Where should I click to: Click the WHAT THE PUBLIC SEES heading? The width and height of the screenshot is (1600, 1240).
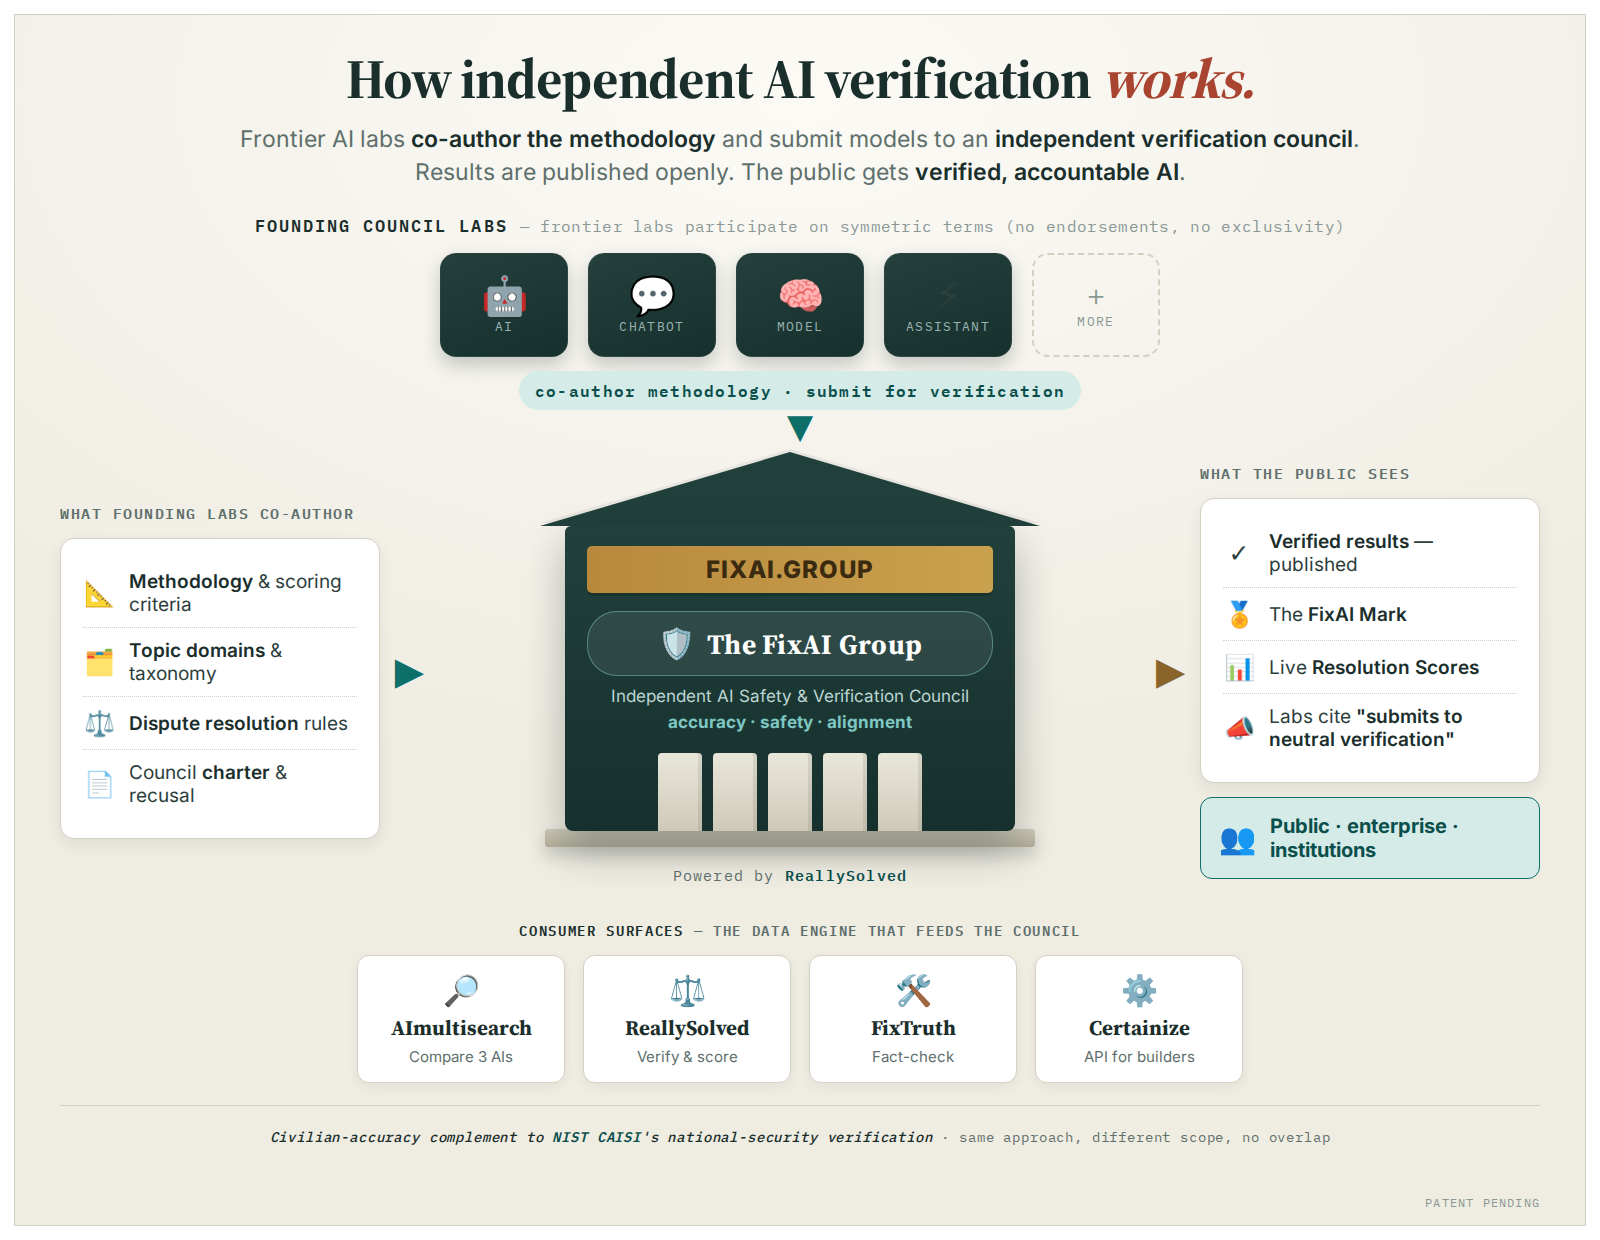click(1305, 474)
